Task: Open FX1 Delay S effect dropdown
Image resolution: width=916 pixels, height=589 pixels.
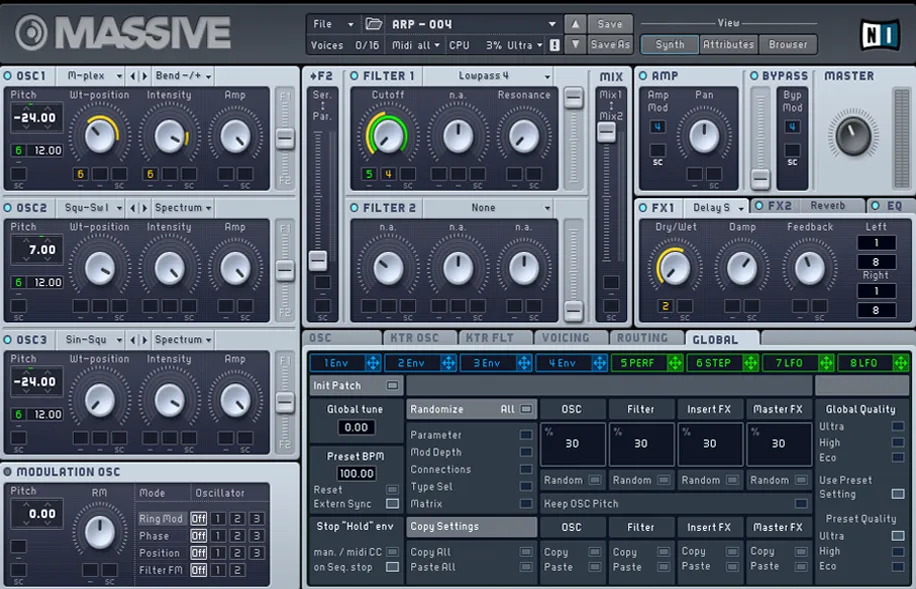Action: (x=716, y=208)
